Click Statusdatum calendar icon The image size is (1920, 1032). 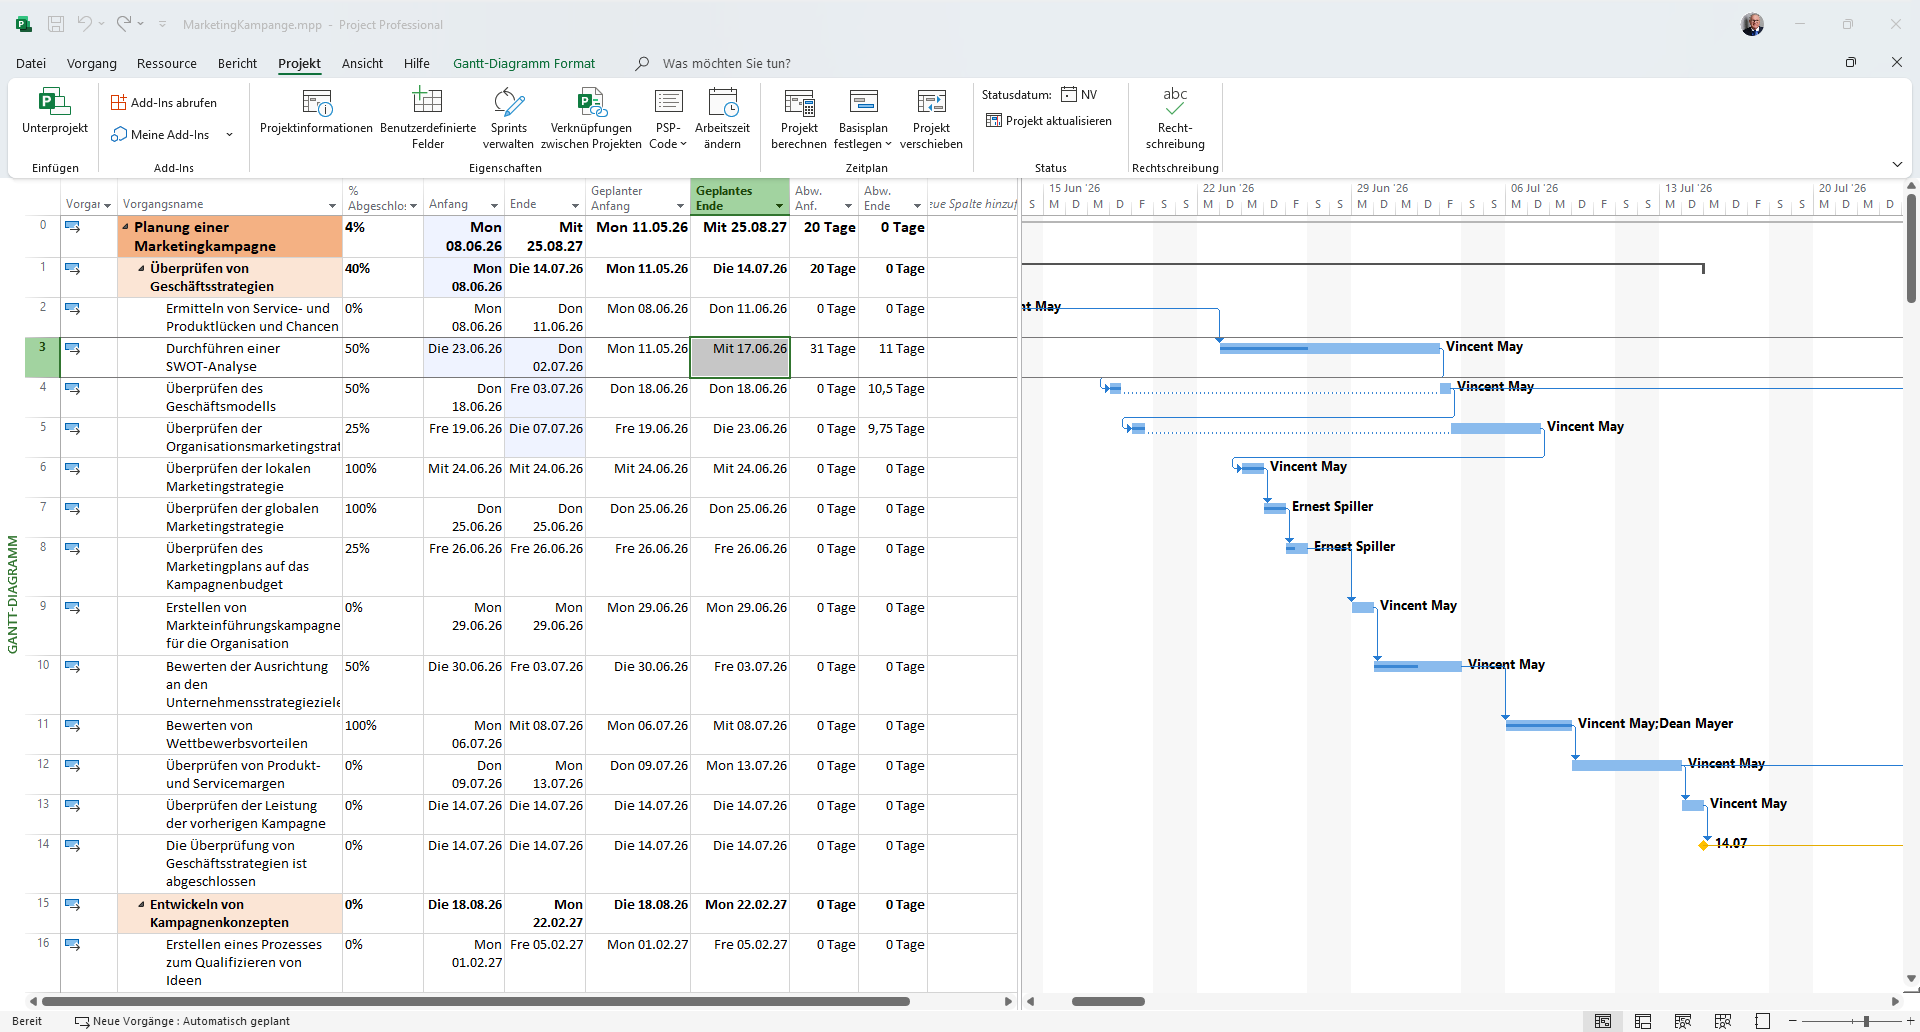[x=1069, y=94]
